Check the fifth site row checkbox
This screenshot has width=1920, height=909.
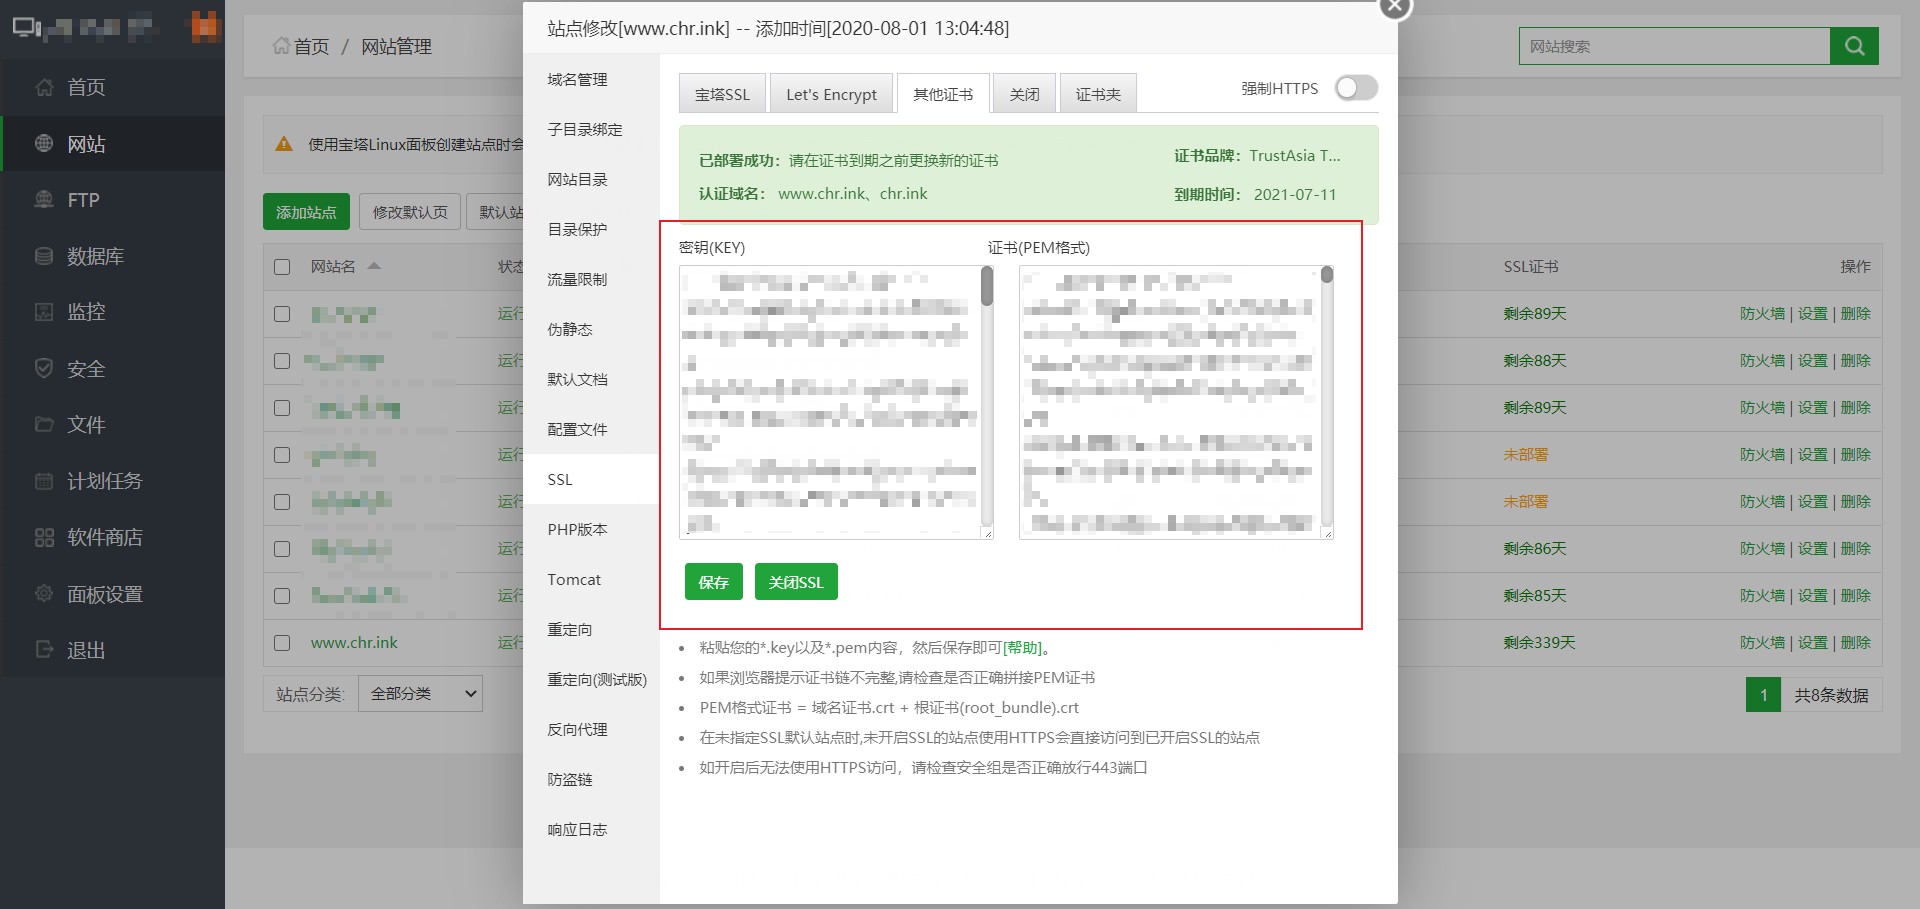coord(282,502)
